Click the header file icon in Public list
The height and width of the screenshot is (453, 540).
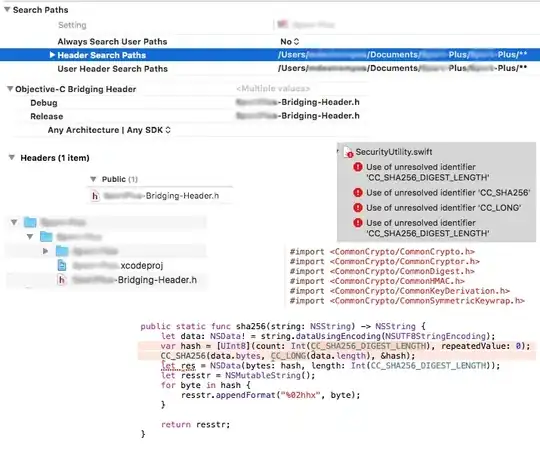[95, 196]
